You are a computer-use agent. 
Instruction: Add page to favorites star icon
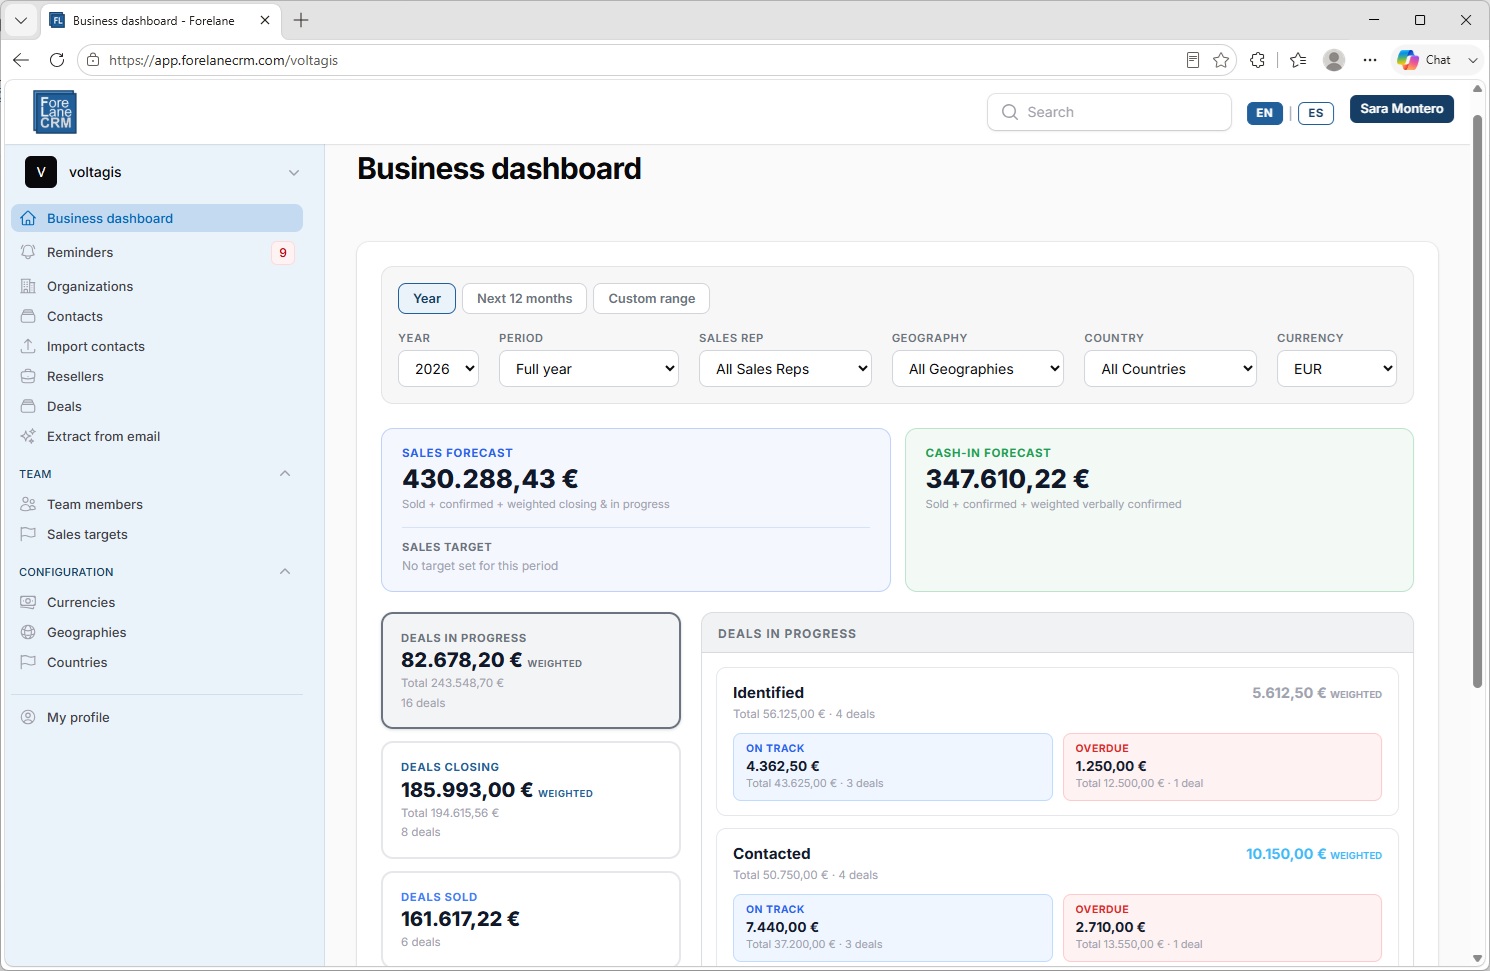click(1221, 60)
